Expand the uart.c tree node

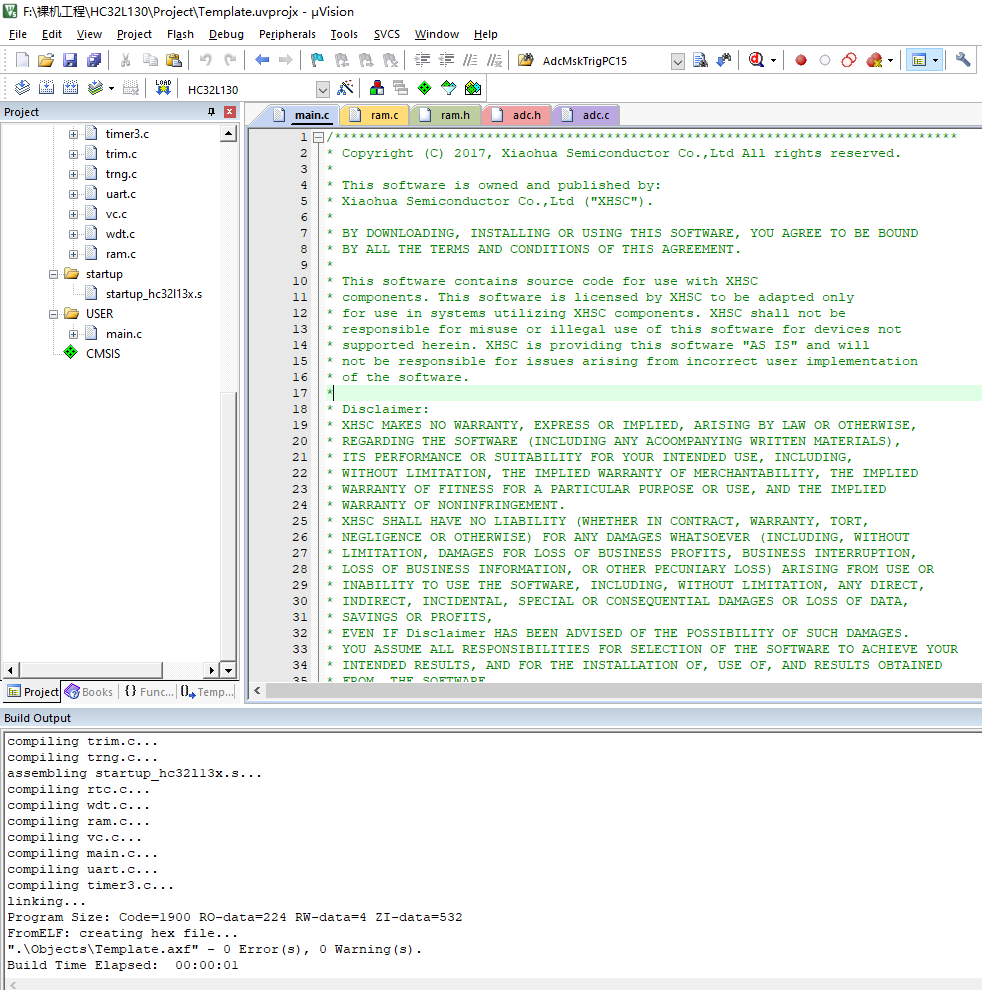tap(73, 194)
